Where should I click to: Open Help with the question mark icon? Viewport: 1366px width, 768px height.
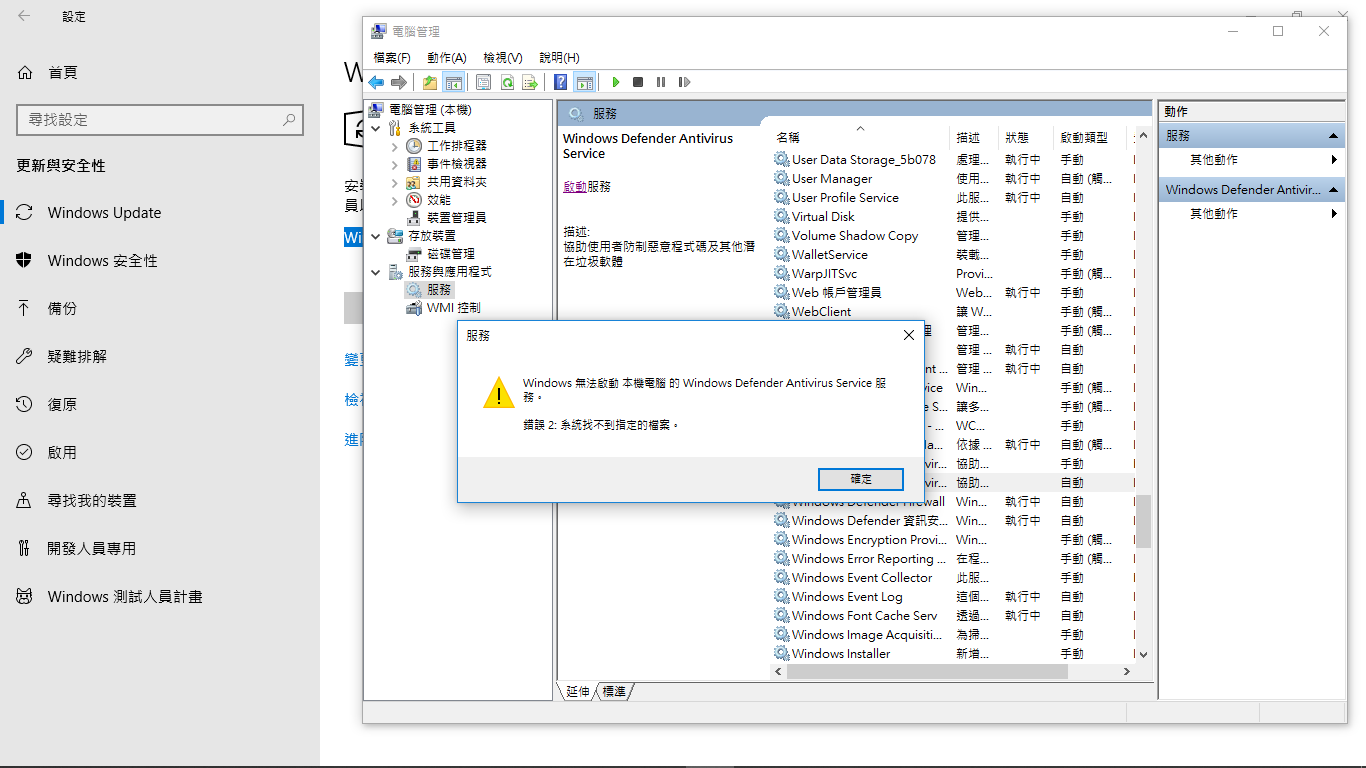561,82
